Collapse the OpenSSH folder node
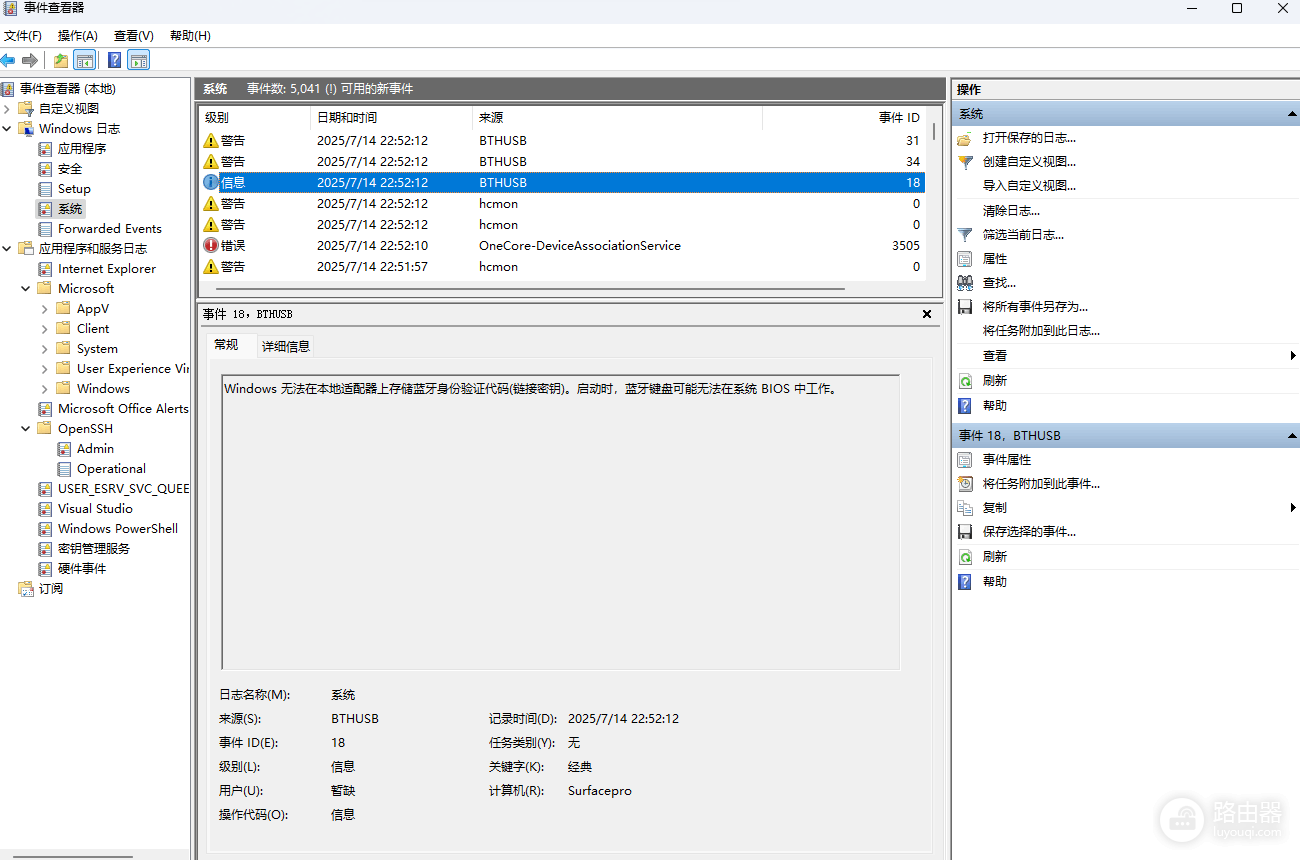Screen dimensions: 1300x860 click(26, 429)
